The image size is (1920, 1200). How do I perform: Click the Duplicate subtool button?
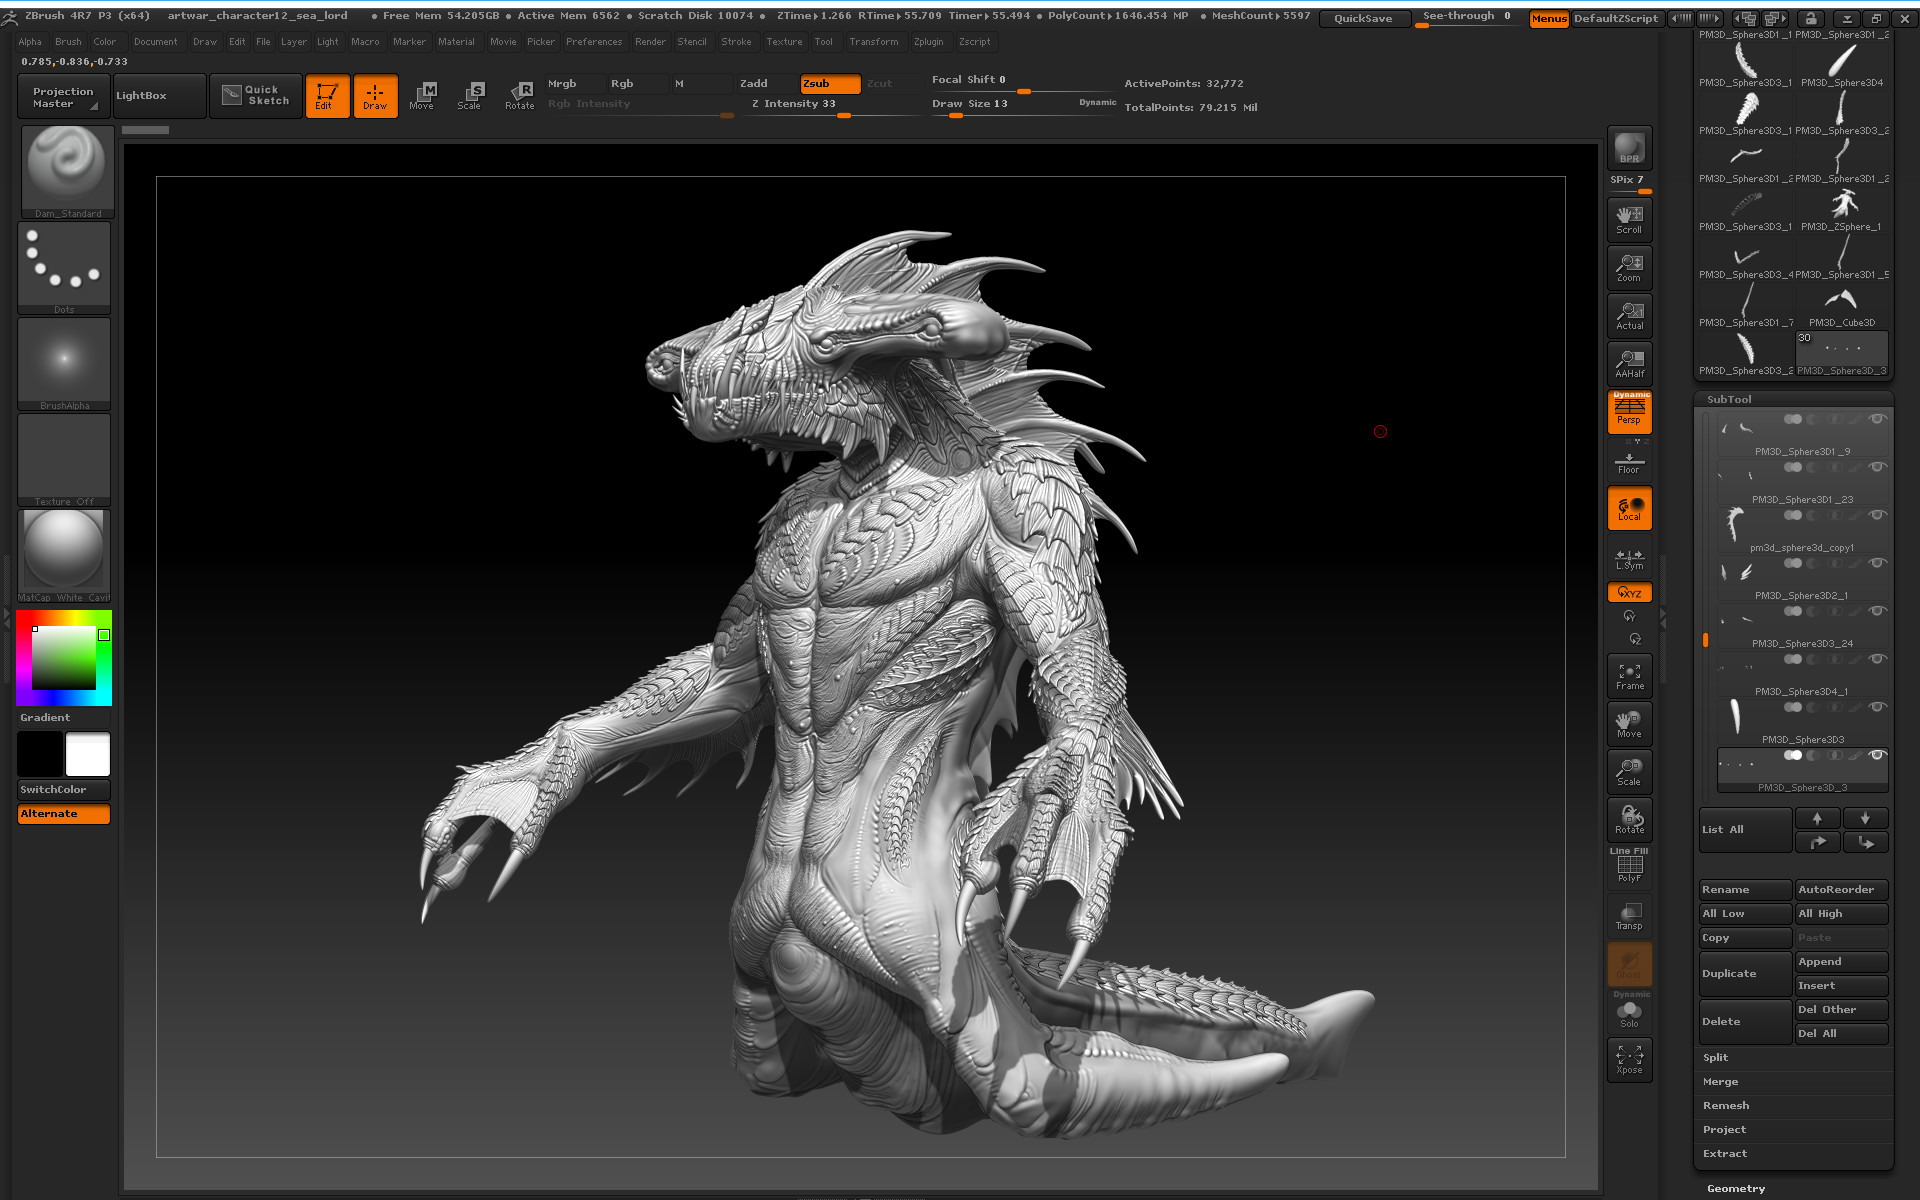[1745, 973]
